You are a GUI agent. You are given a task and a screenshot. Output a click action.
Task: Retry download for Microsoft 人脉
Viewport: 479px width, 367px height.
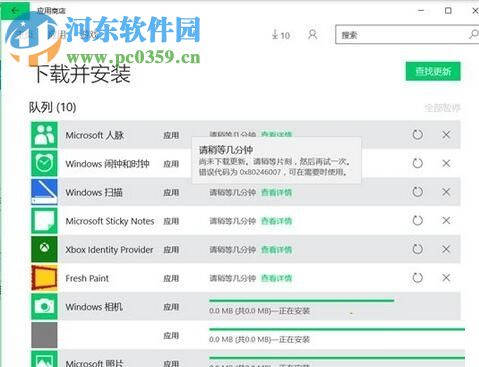(x=418, y=135)
